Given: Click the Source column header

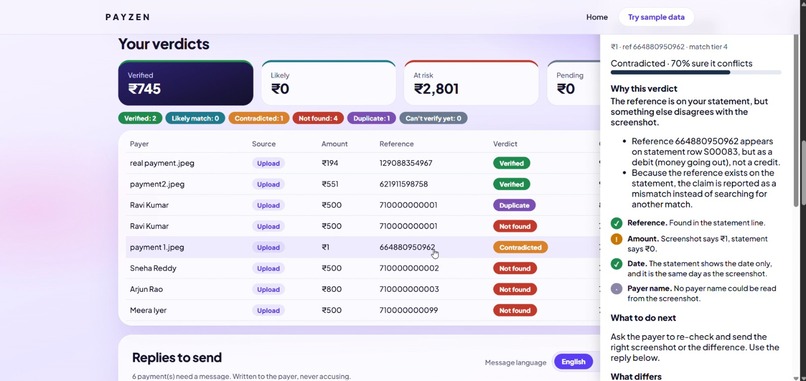Looking at the screenshot, I should (264, 144).
